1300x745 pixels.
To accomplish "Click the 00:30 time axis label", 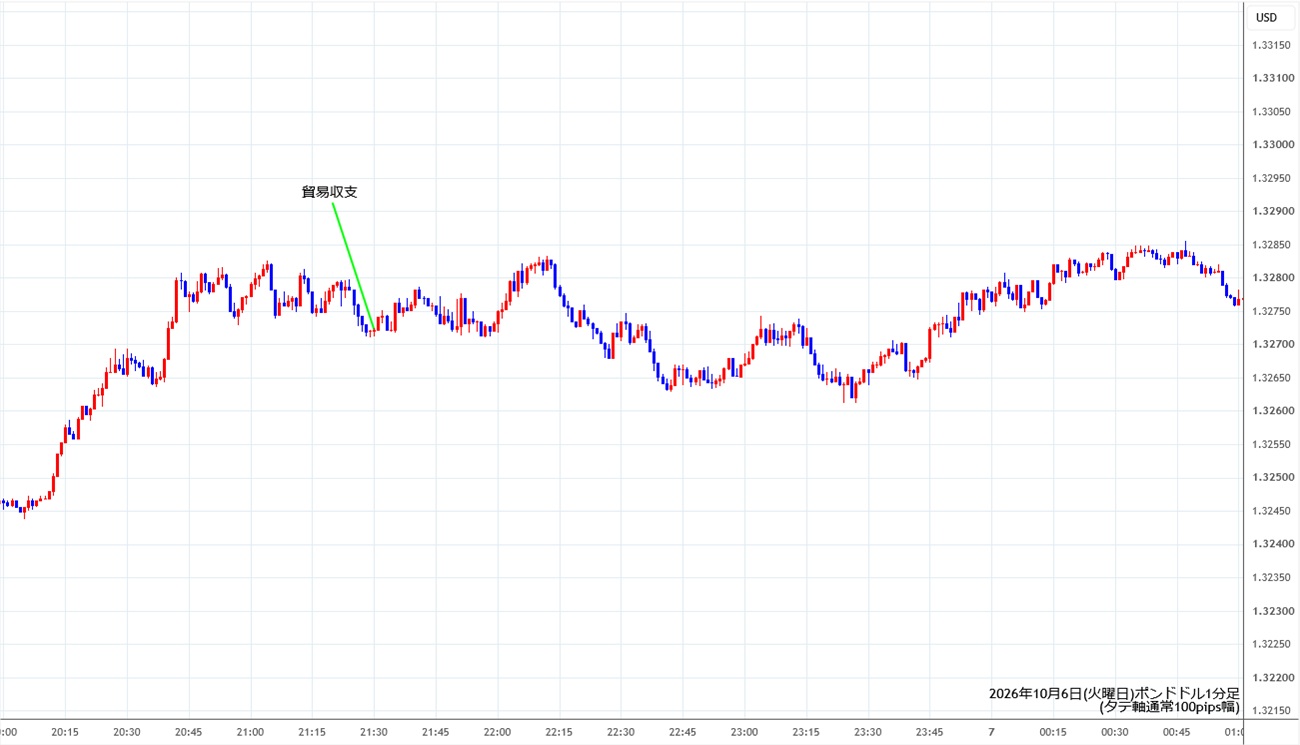I will [x=1115, y=732].
